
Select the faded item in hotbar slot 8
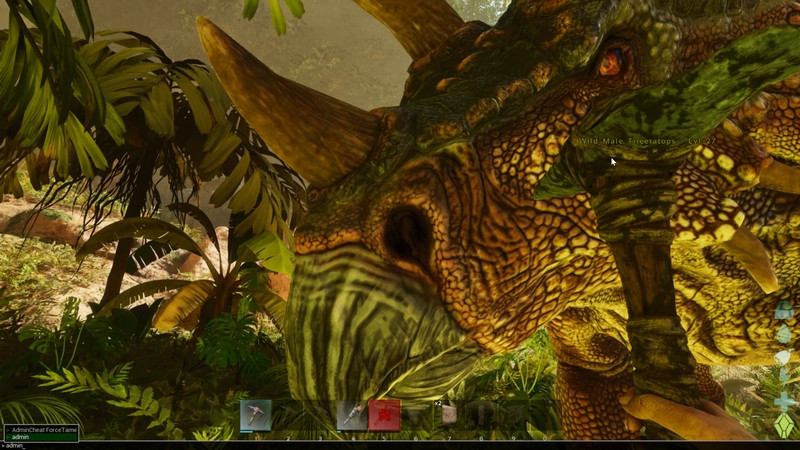481,415
